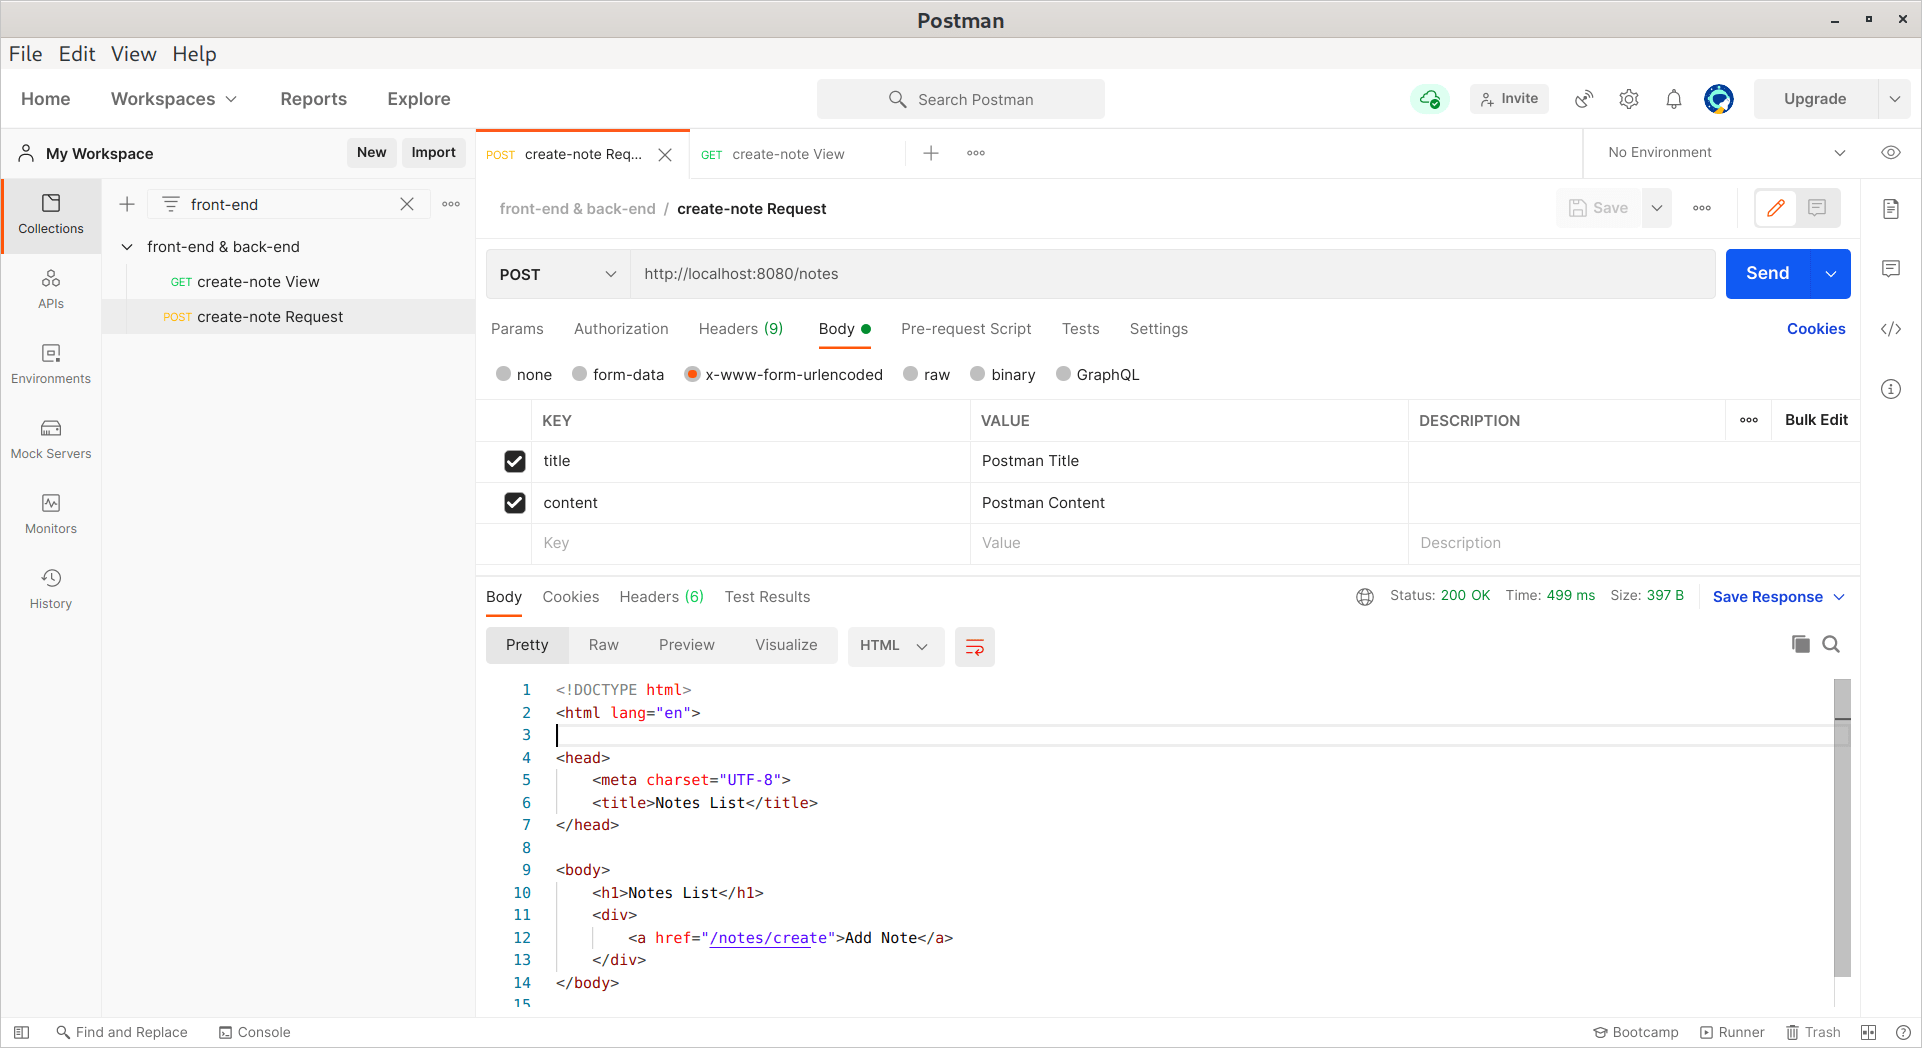Search within the response body
This screenshot has width=1922, height=1048.
pos(1831,644)
